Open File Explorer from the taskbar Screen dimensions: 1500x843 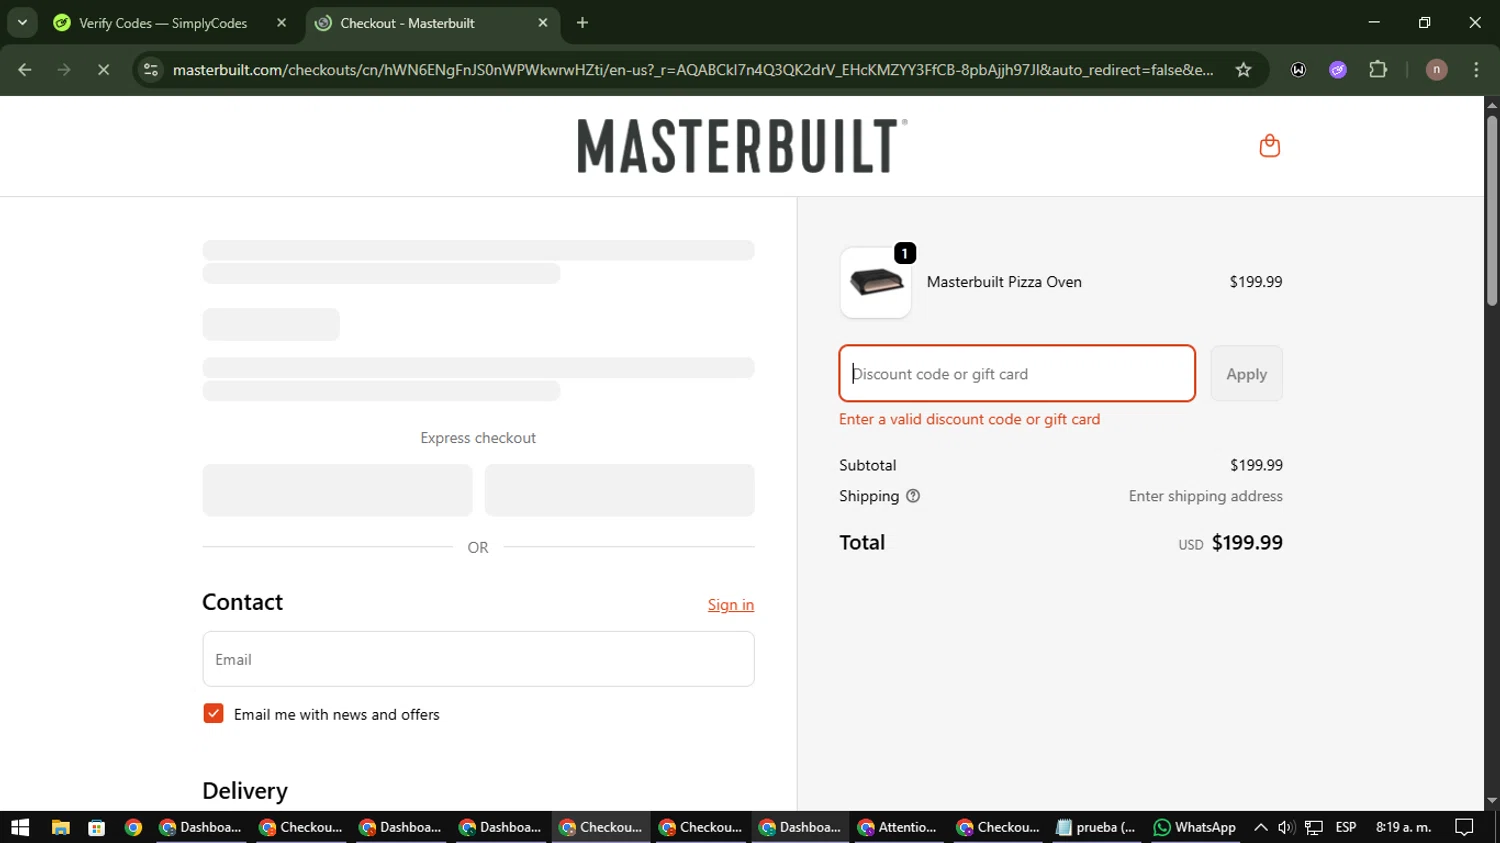[60, 827]
